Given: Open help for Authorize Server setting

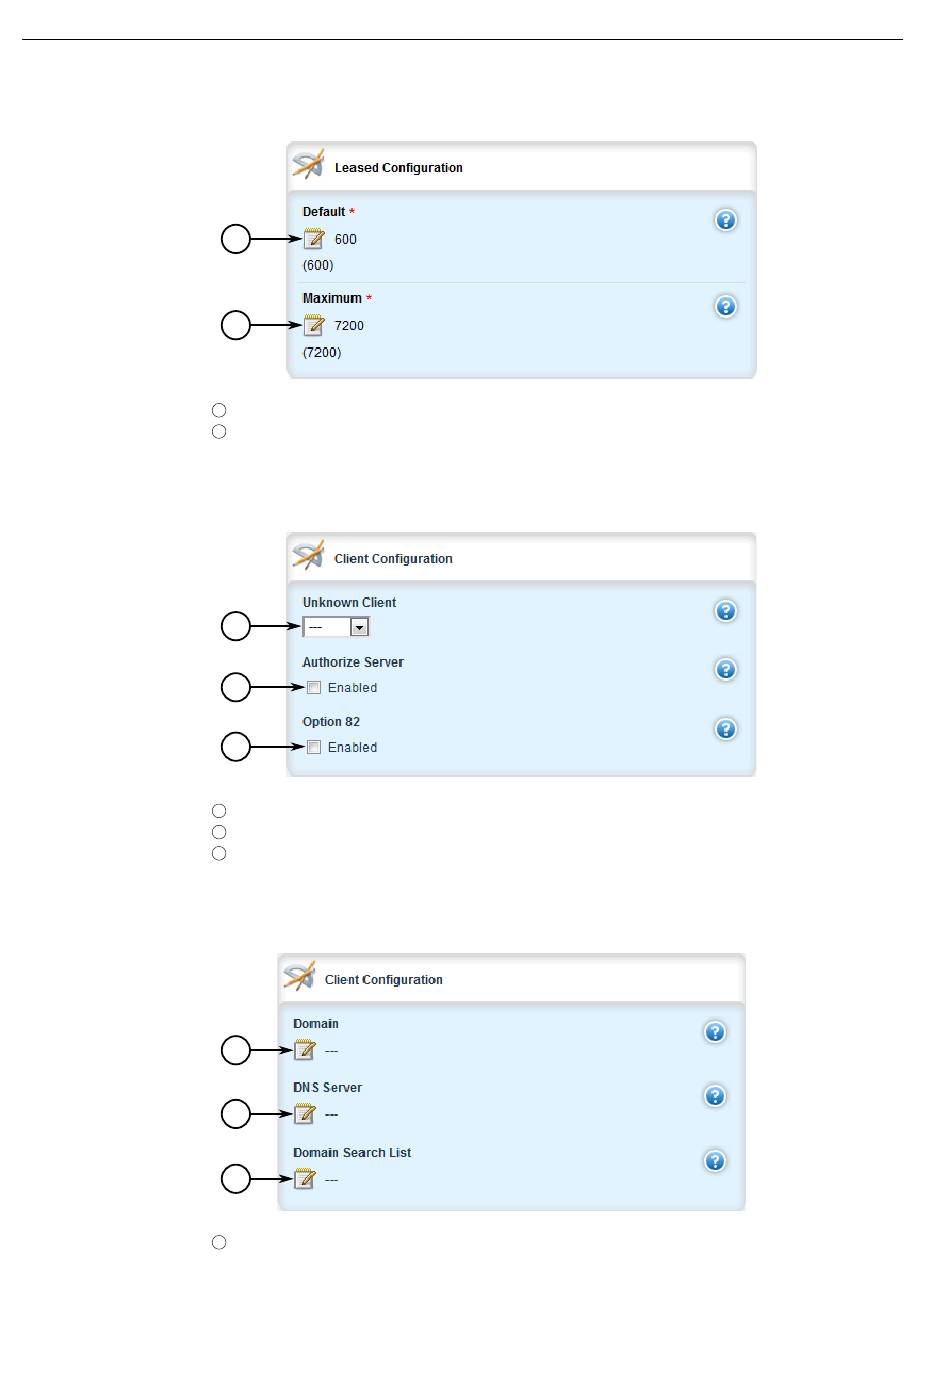Looking at the screenshot, I should pos(726,669).
